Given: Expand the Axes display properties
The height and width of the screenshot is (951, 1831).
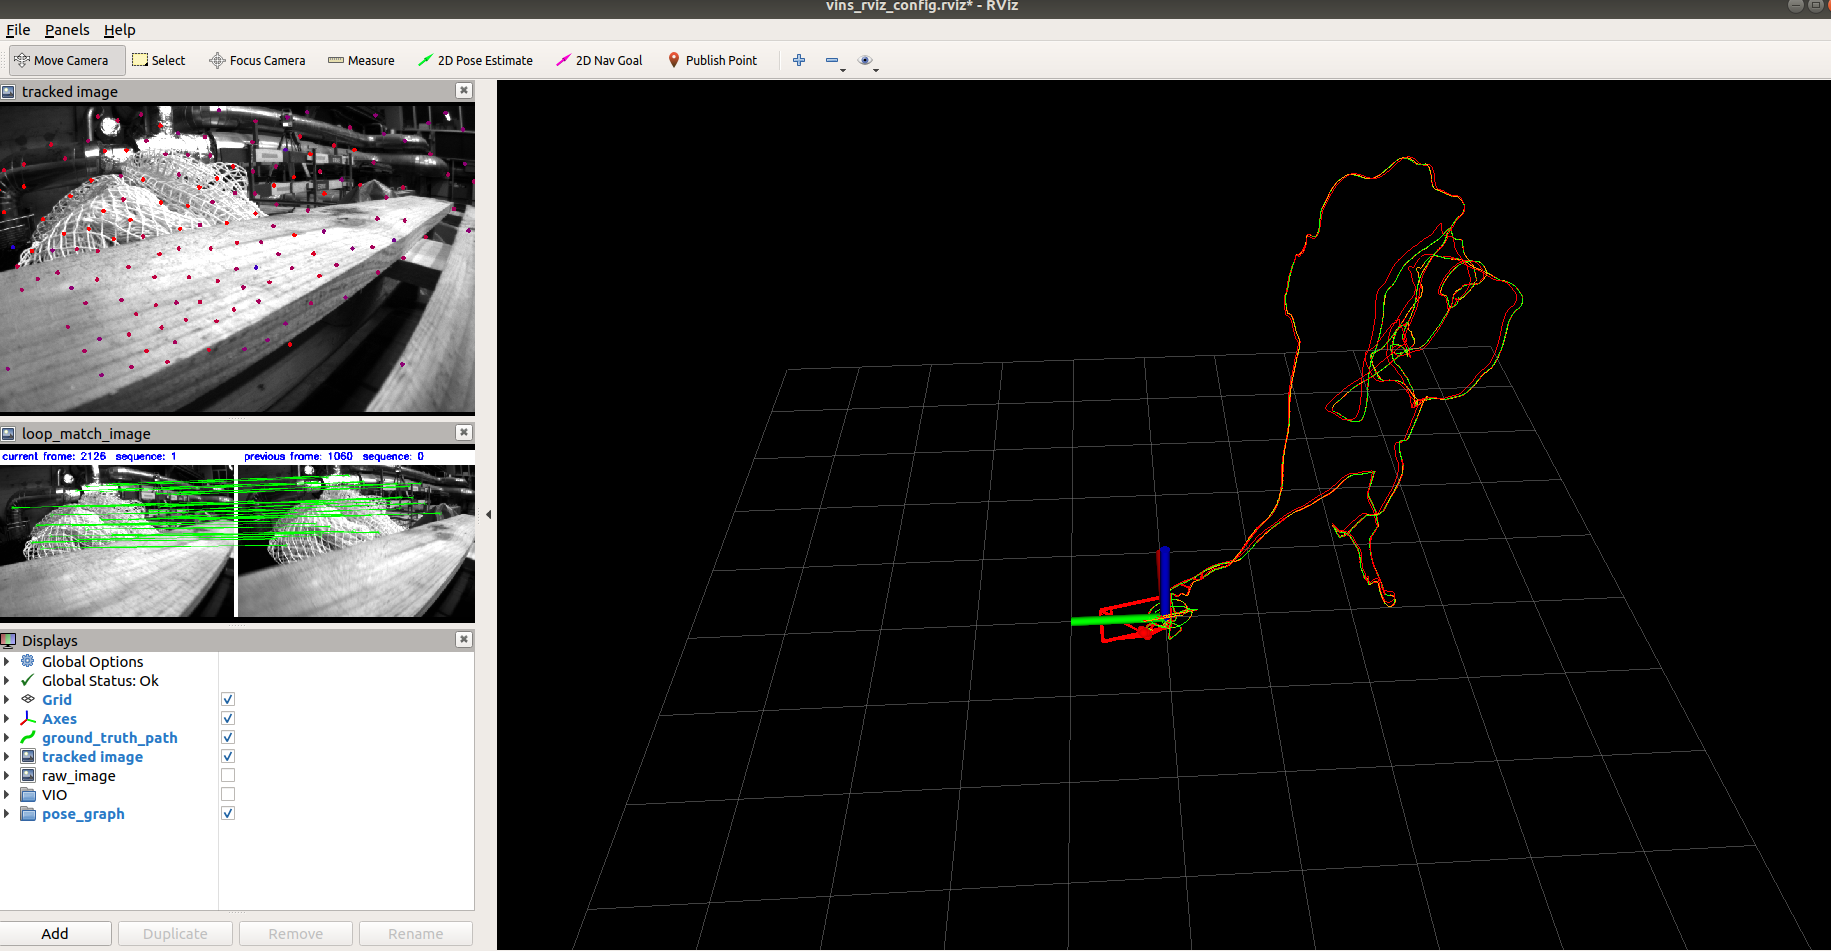Looking at the screenshot, I should coord(7,718).
